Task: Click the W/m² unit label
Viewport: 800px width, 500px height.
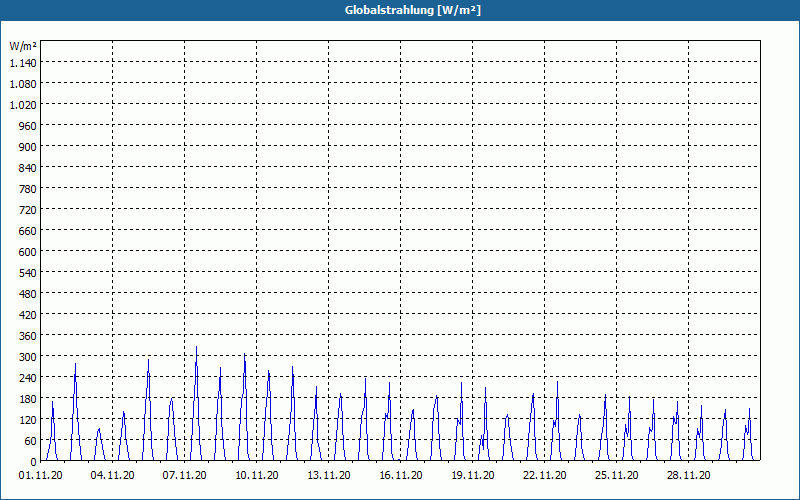Action: [x=23, y=46]
